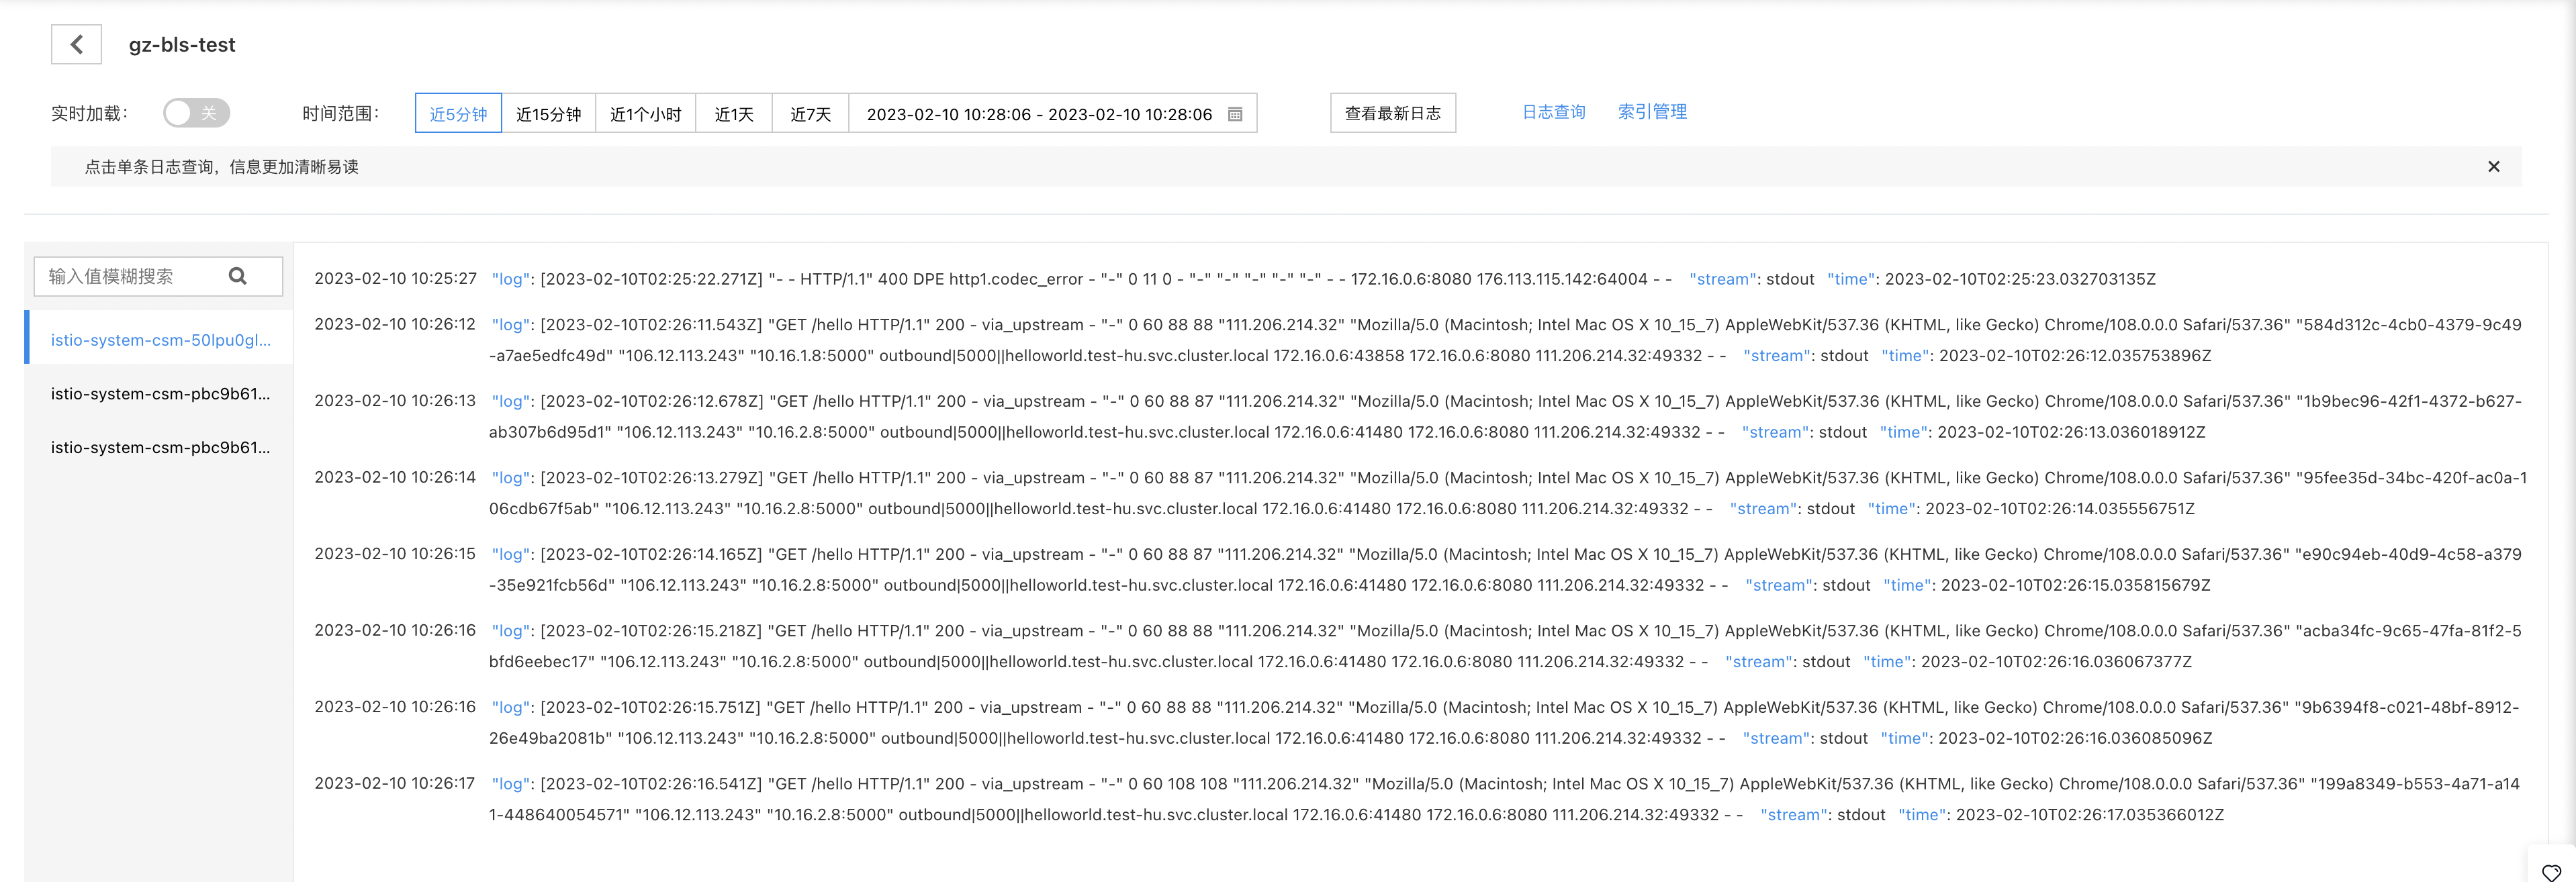Screen dimensions: 2576x882
Task: Open the calendar icon in the date range field
Action: pos(1235,114)
